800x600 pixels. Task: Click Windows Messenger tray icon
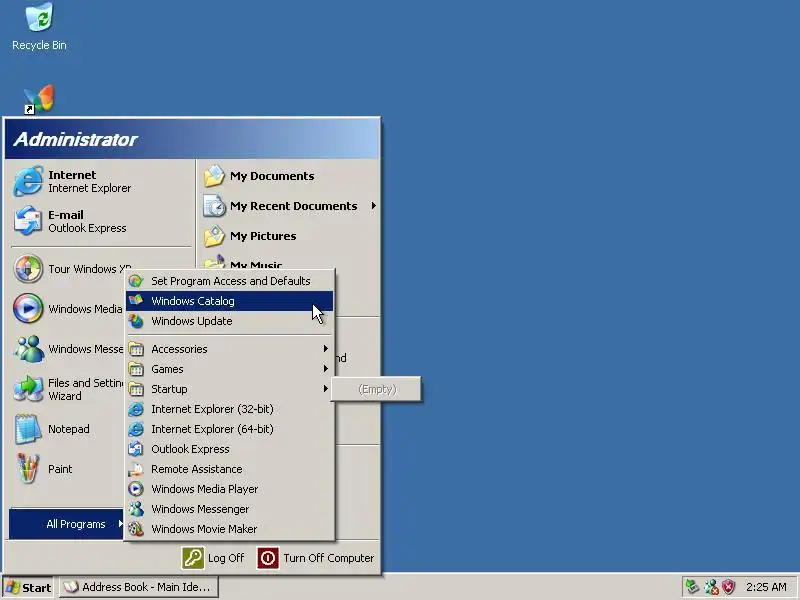[711, 587]
